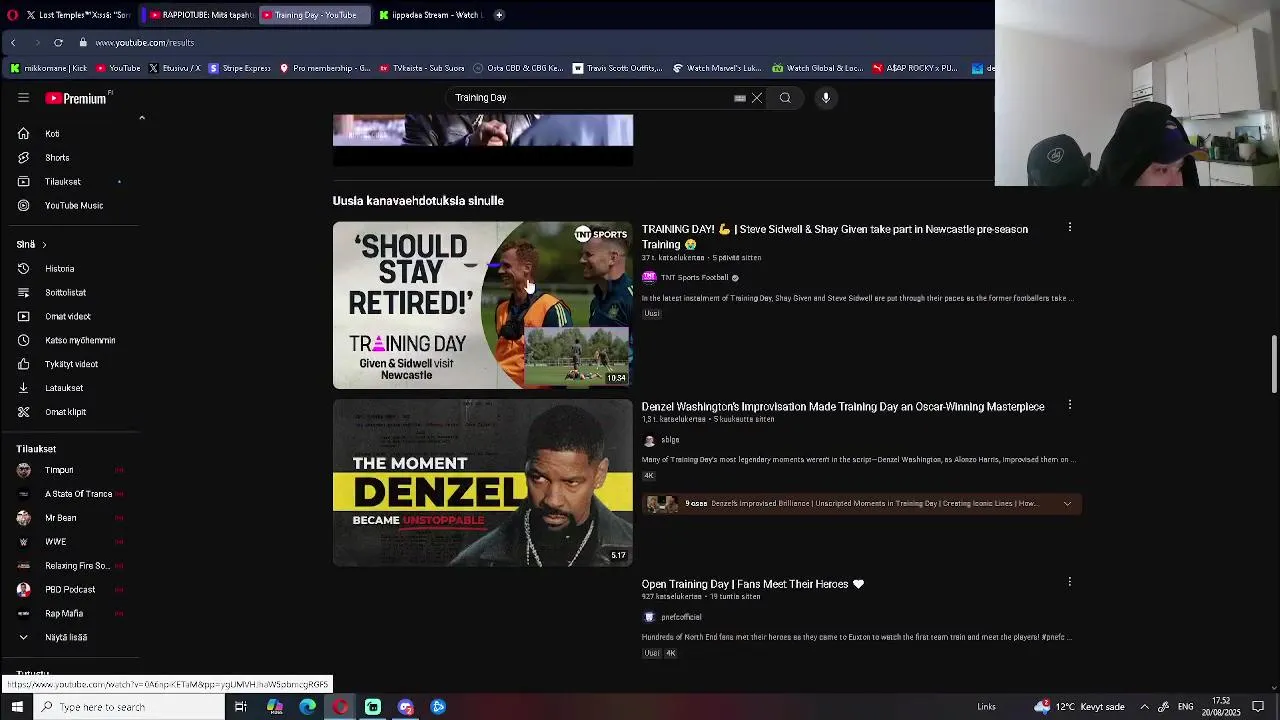
Task: Open more options for TNT Sports video
Action: (x=1070, y=228)
